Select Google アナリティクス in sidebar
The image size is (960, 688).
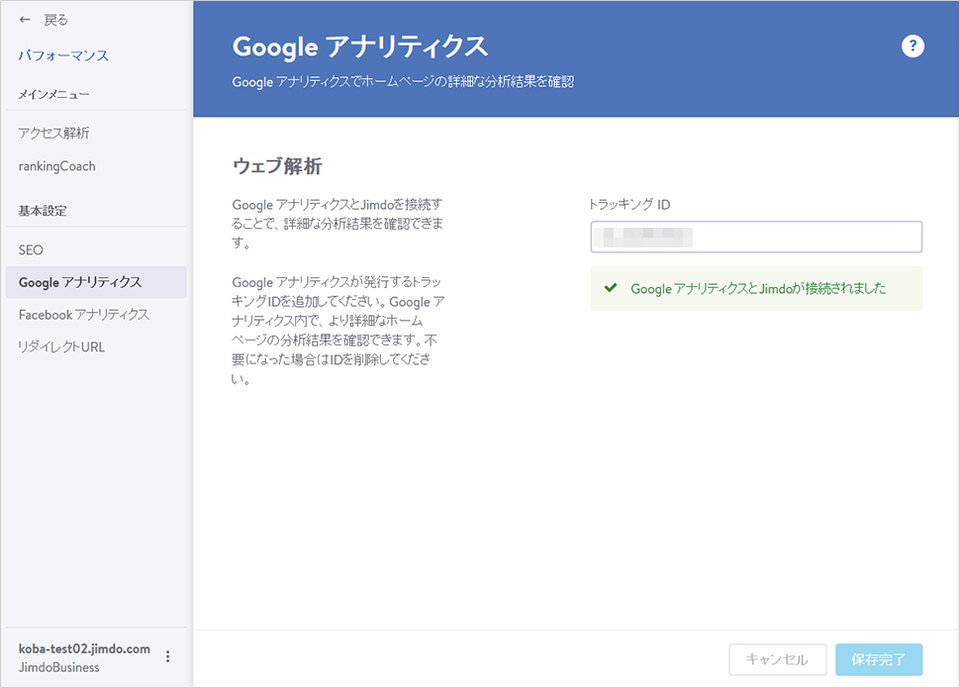click(96, 282)
